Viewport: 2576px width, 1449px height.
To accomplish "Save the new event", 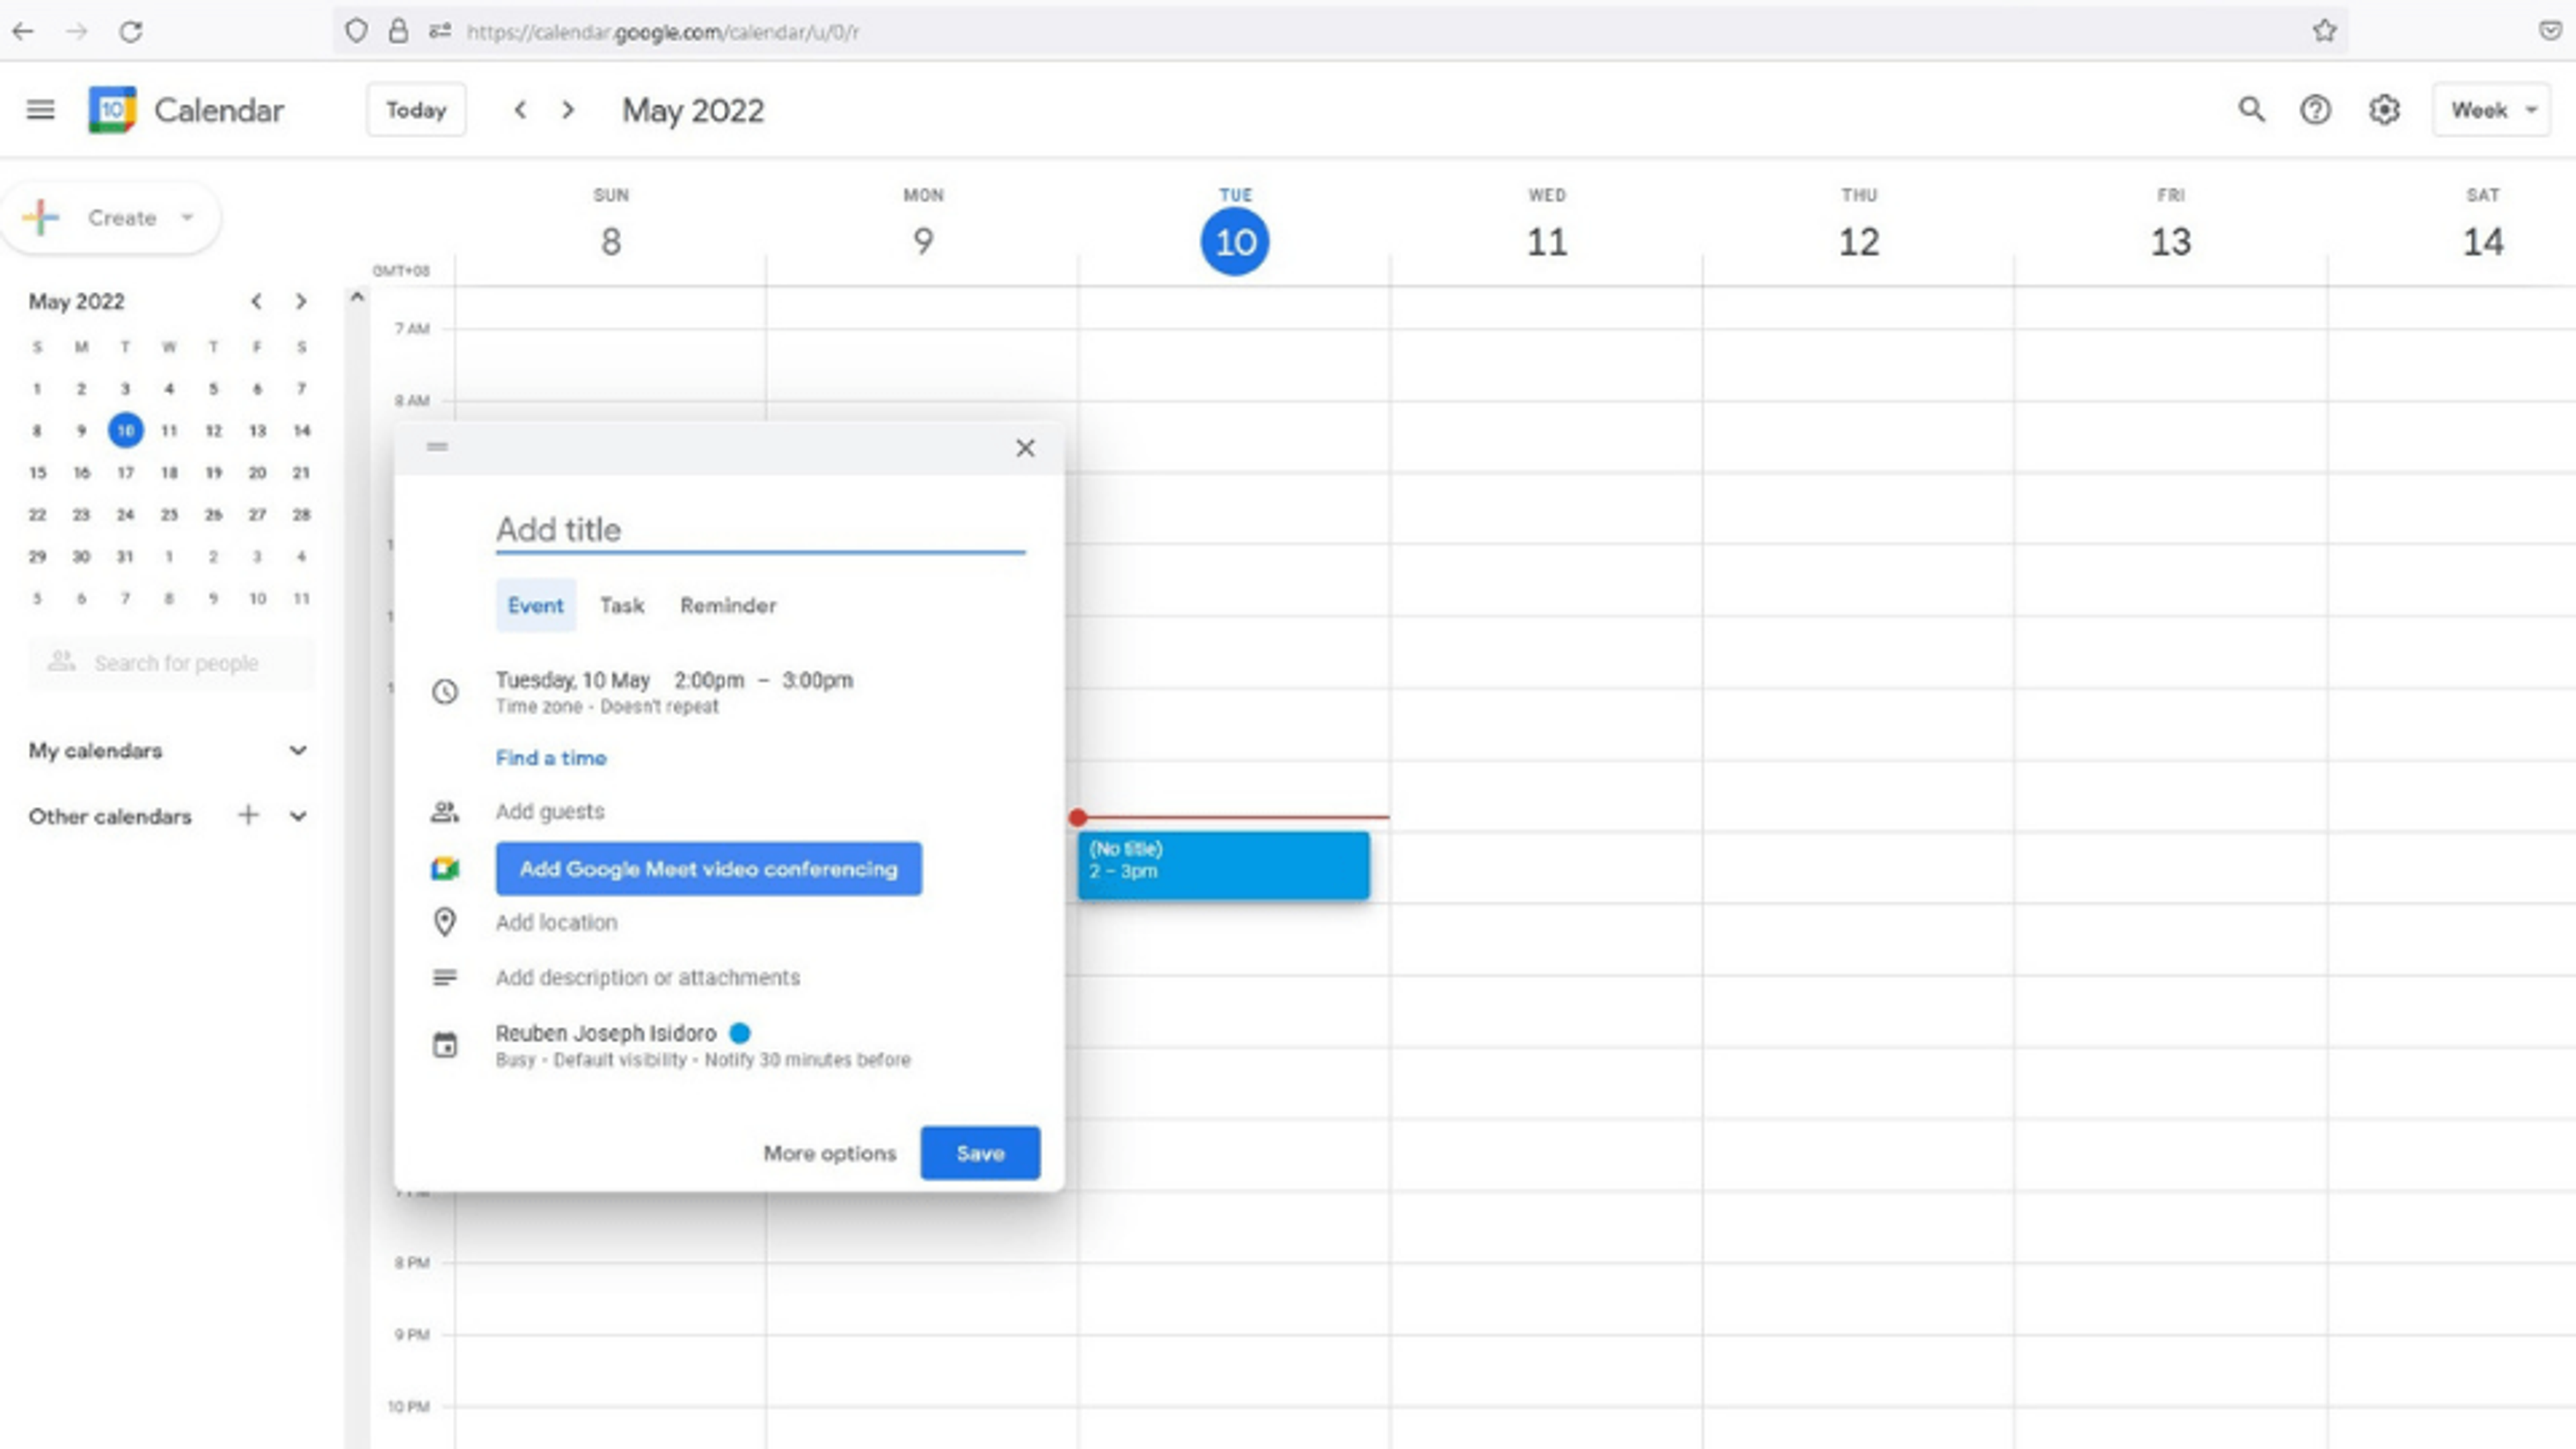I will point(979,1153).
